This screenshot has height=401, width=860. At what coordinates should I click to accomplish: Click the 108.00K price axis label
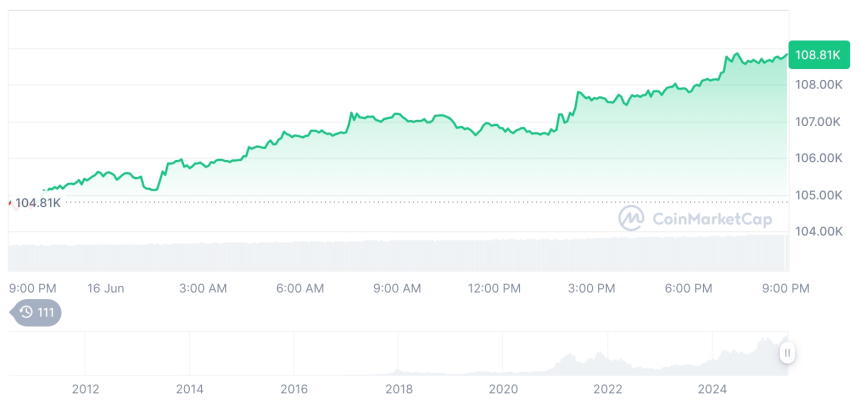click(818, 85)
